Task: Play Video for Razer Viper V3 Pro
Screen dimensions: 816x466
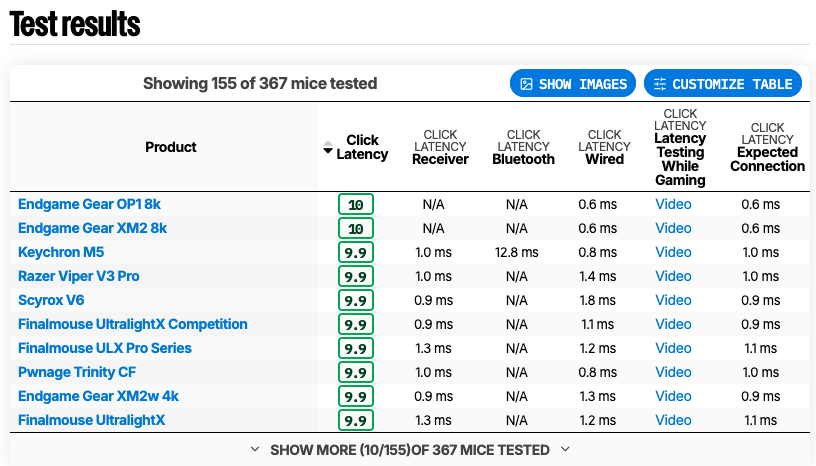Action: [x=673, y=276]
